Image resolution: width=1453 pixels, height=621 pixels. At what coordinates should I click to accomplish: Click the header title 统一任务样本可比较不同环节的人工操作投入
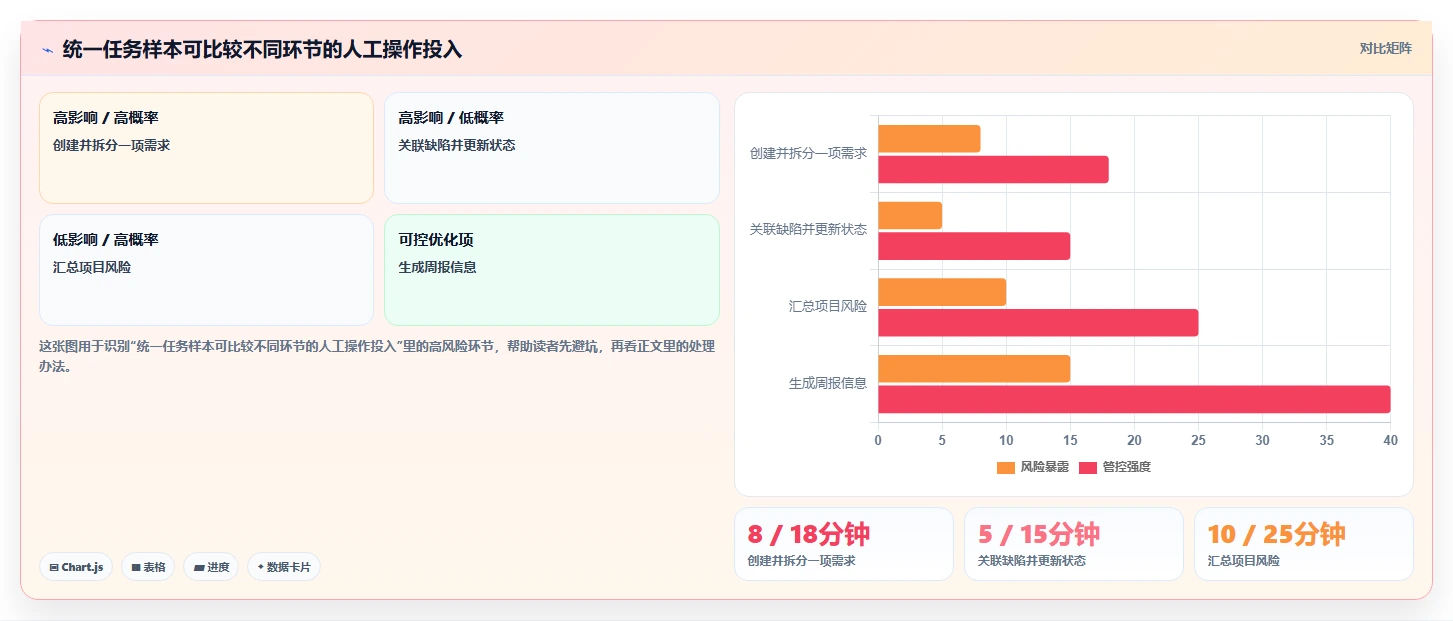(262, 49)
